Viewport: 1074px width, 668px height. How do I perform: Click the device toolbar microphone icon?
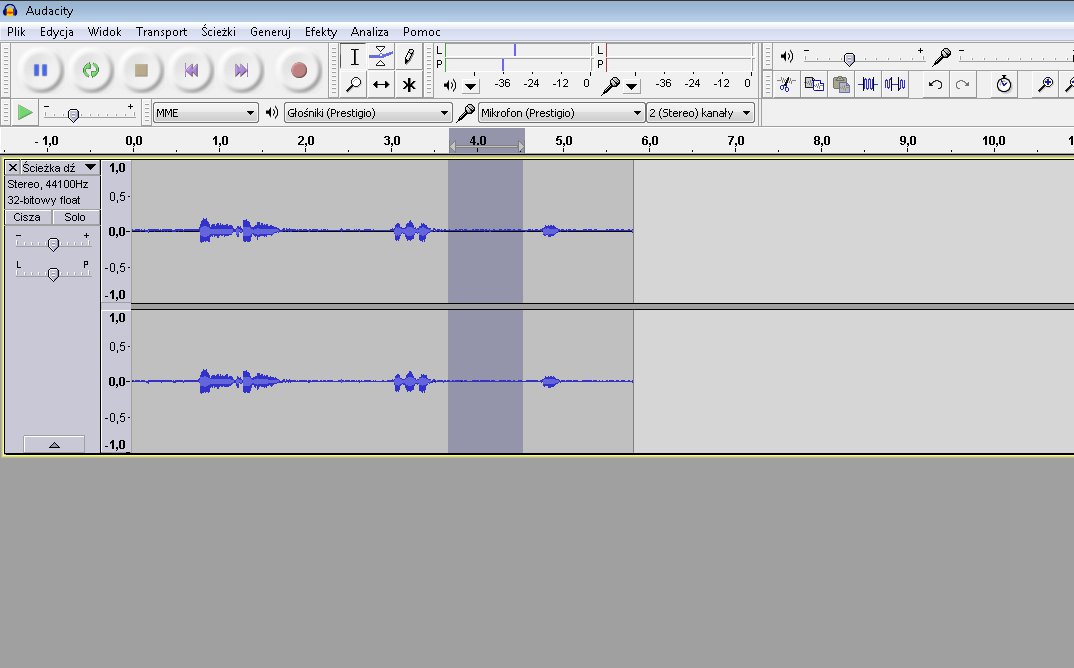(x=466, y=112)
